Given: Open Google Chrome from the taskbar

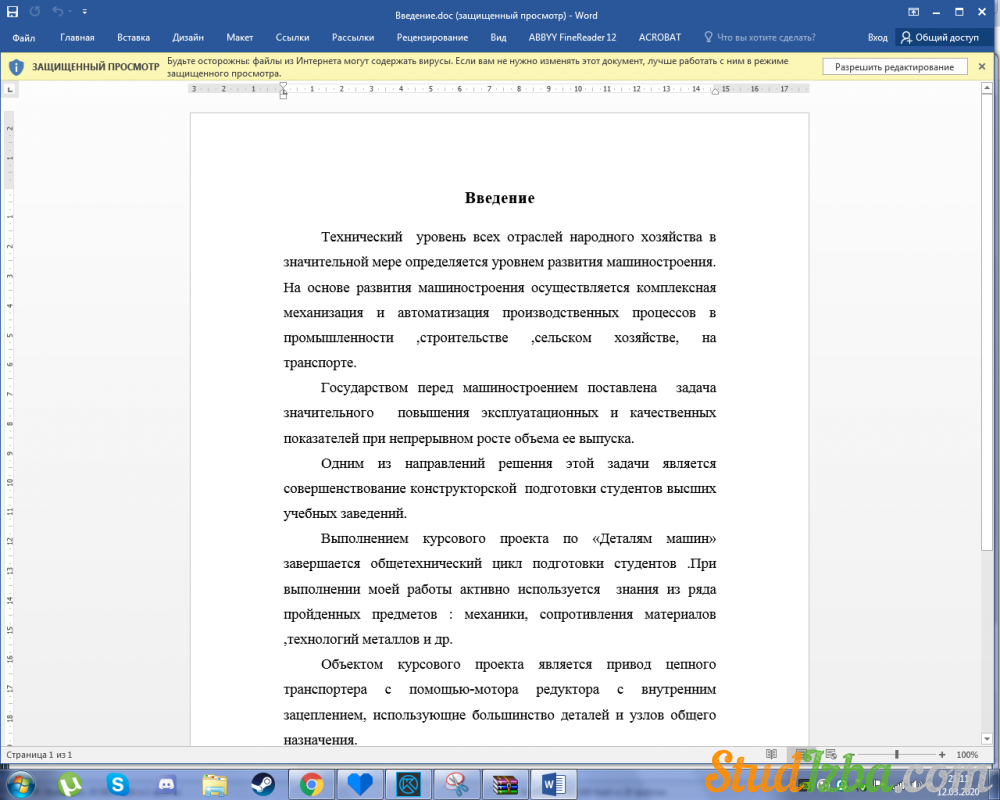Looking at the screenshot, I should coord(311,784).
